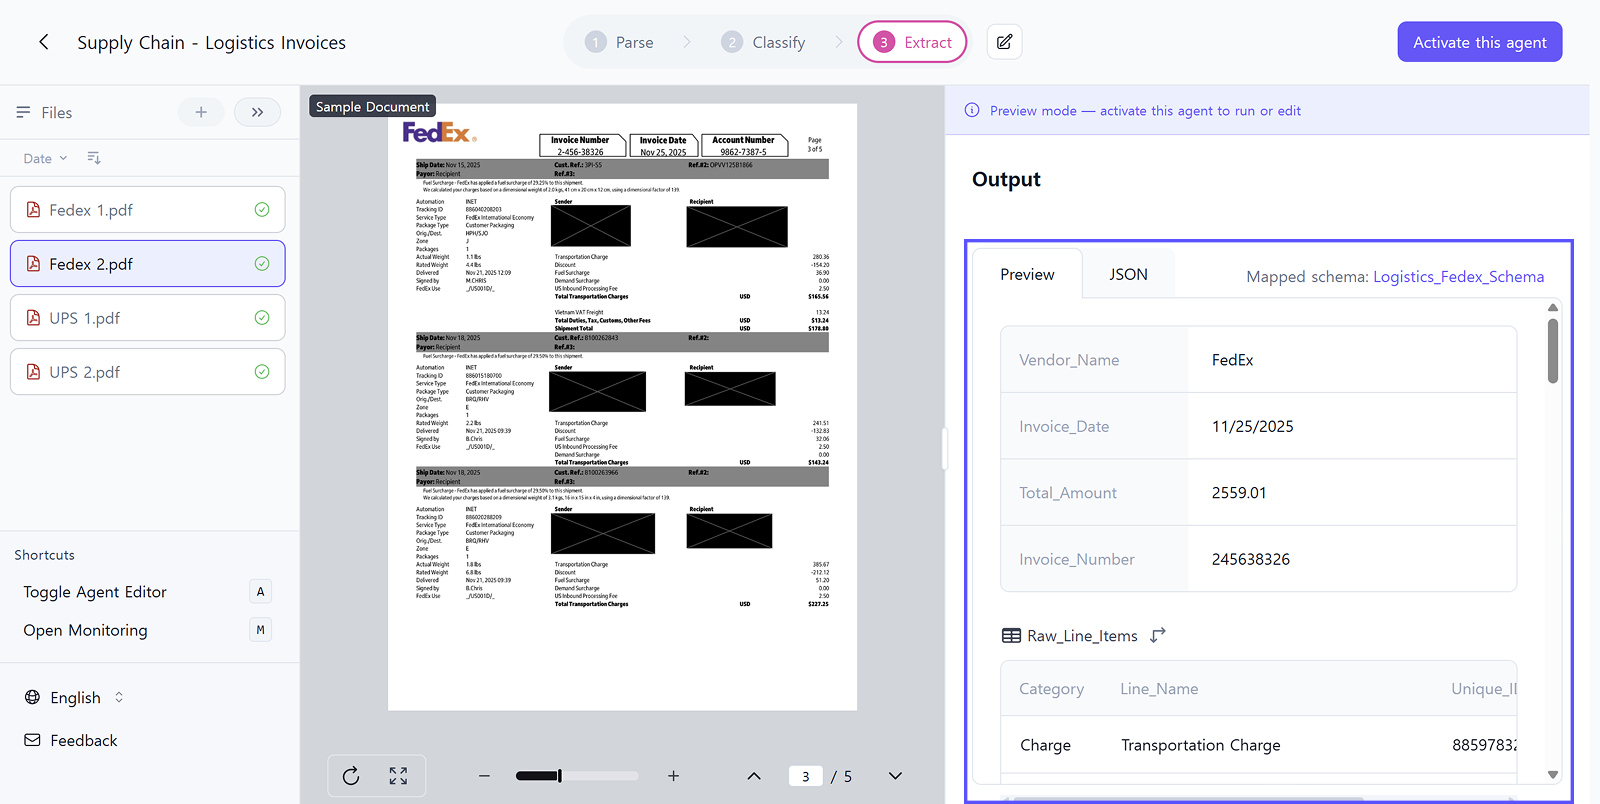Add a new file with plus button
The height and width of the screenshot is (804, 1600).
[x=201, y=112]
